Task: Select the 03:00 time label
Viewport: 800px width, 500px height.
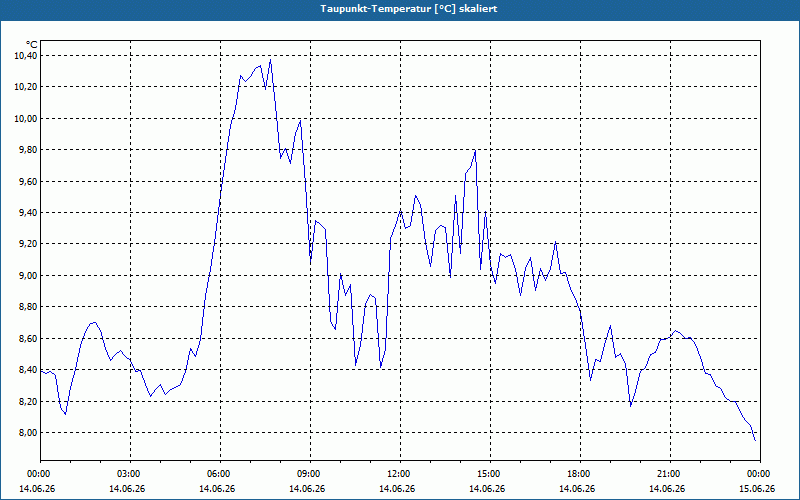Action: click(x=131, y=474)
